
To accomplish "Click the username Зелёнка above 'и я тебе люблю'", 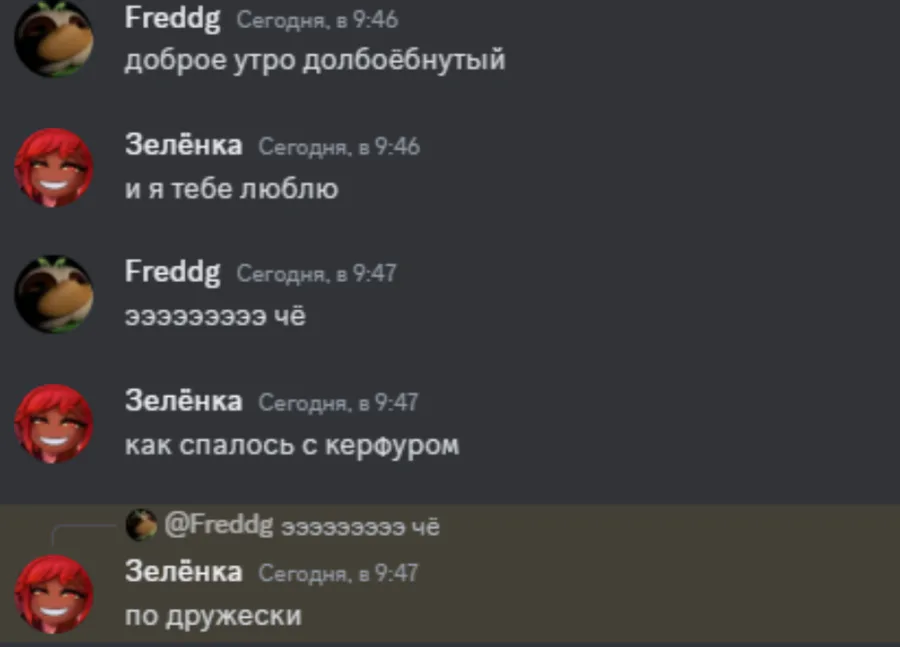I will [x=184, y=144].
